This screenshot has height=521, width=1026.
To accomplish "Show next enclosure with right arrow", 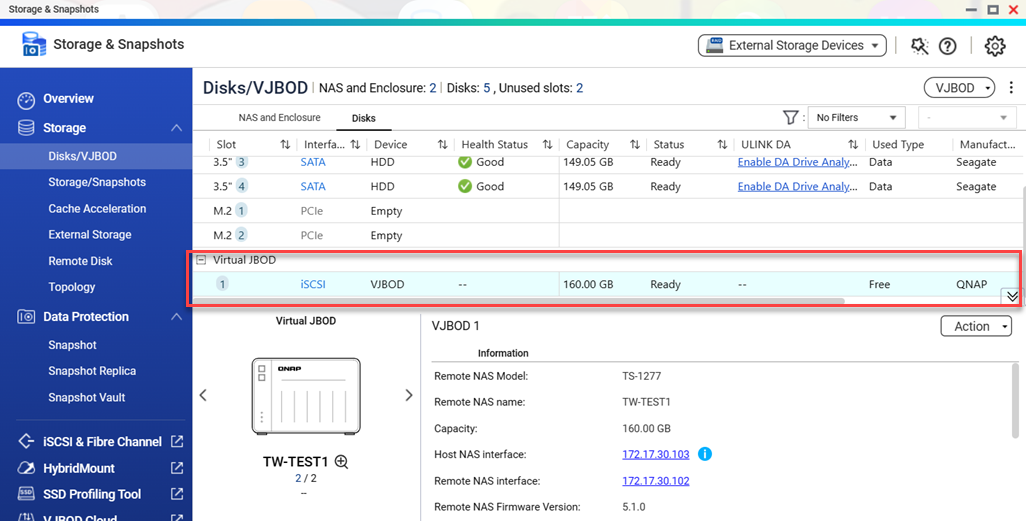I will 408,395.
